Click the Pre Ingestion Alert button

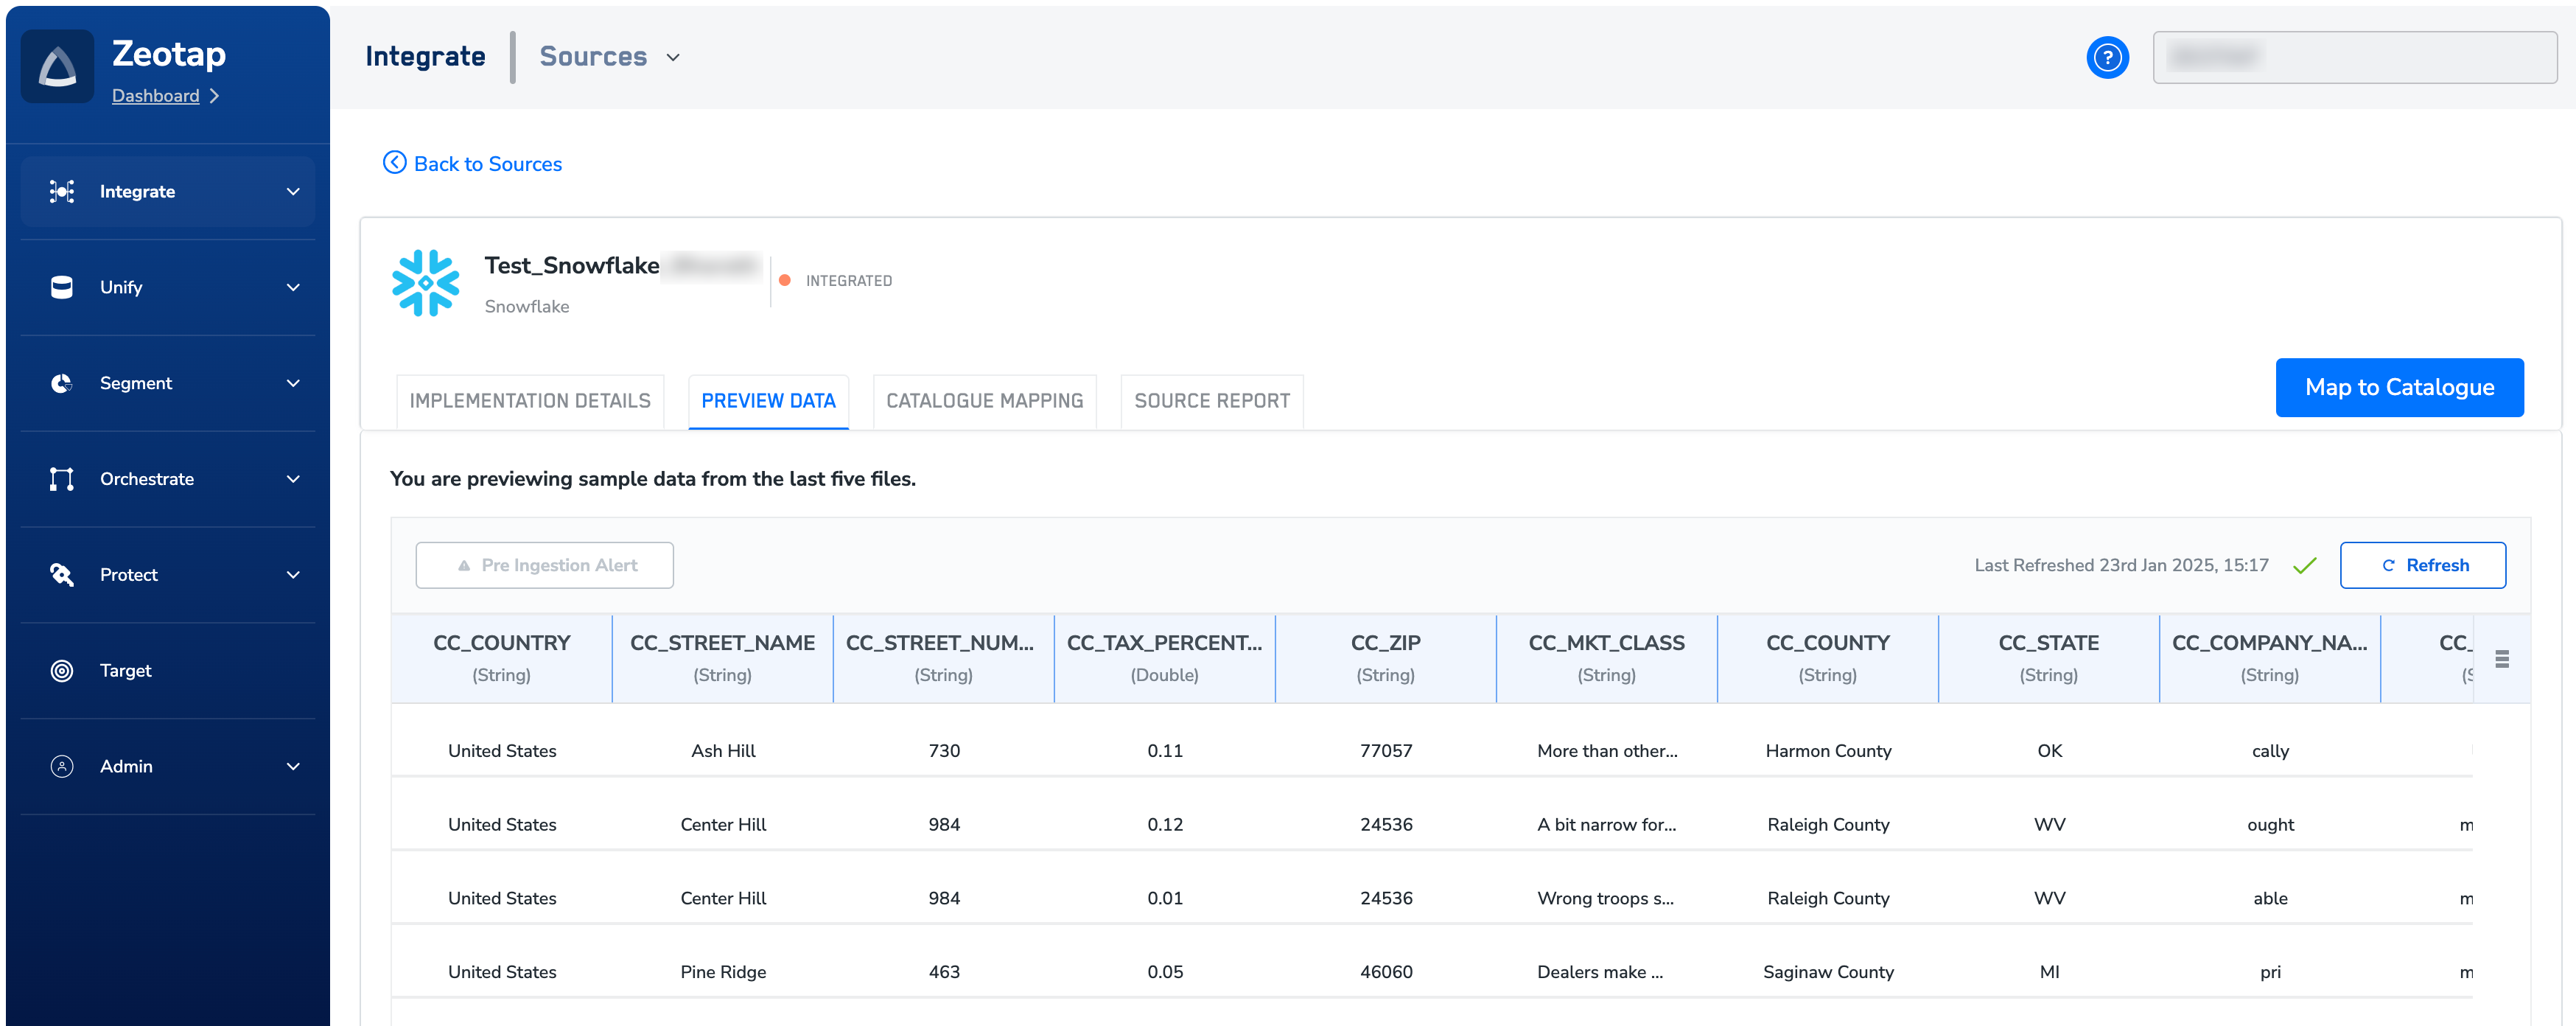point(545,566)
